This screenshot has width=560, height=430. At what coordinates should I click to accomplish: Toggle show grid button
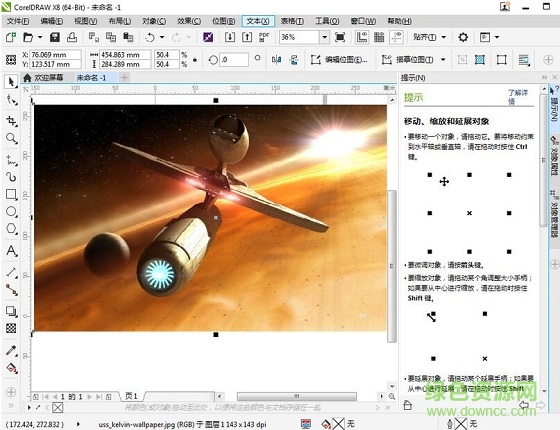379,37
